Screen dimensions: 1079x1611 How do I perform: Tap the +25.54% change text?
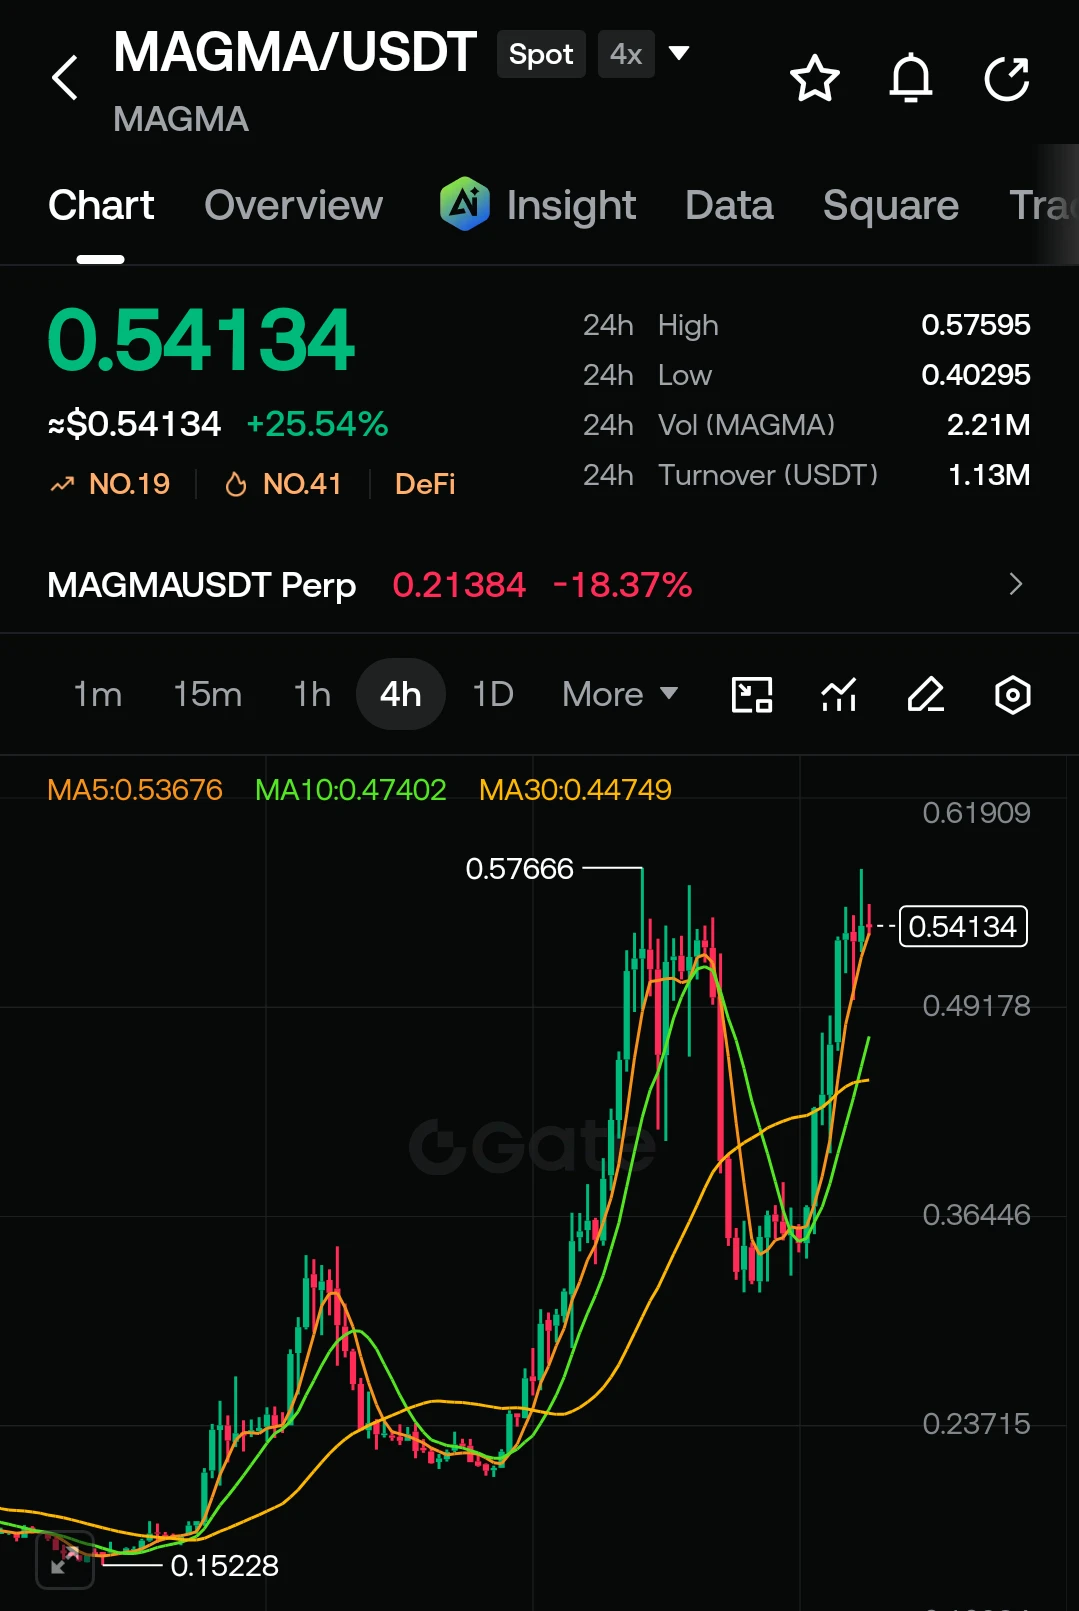point(317,424)
